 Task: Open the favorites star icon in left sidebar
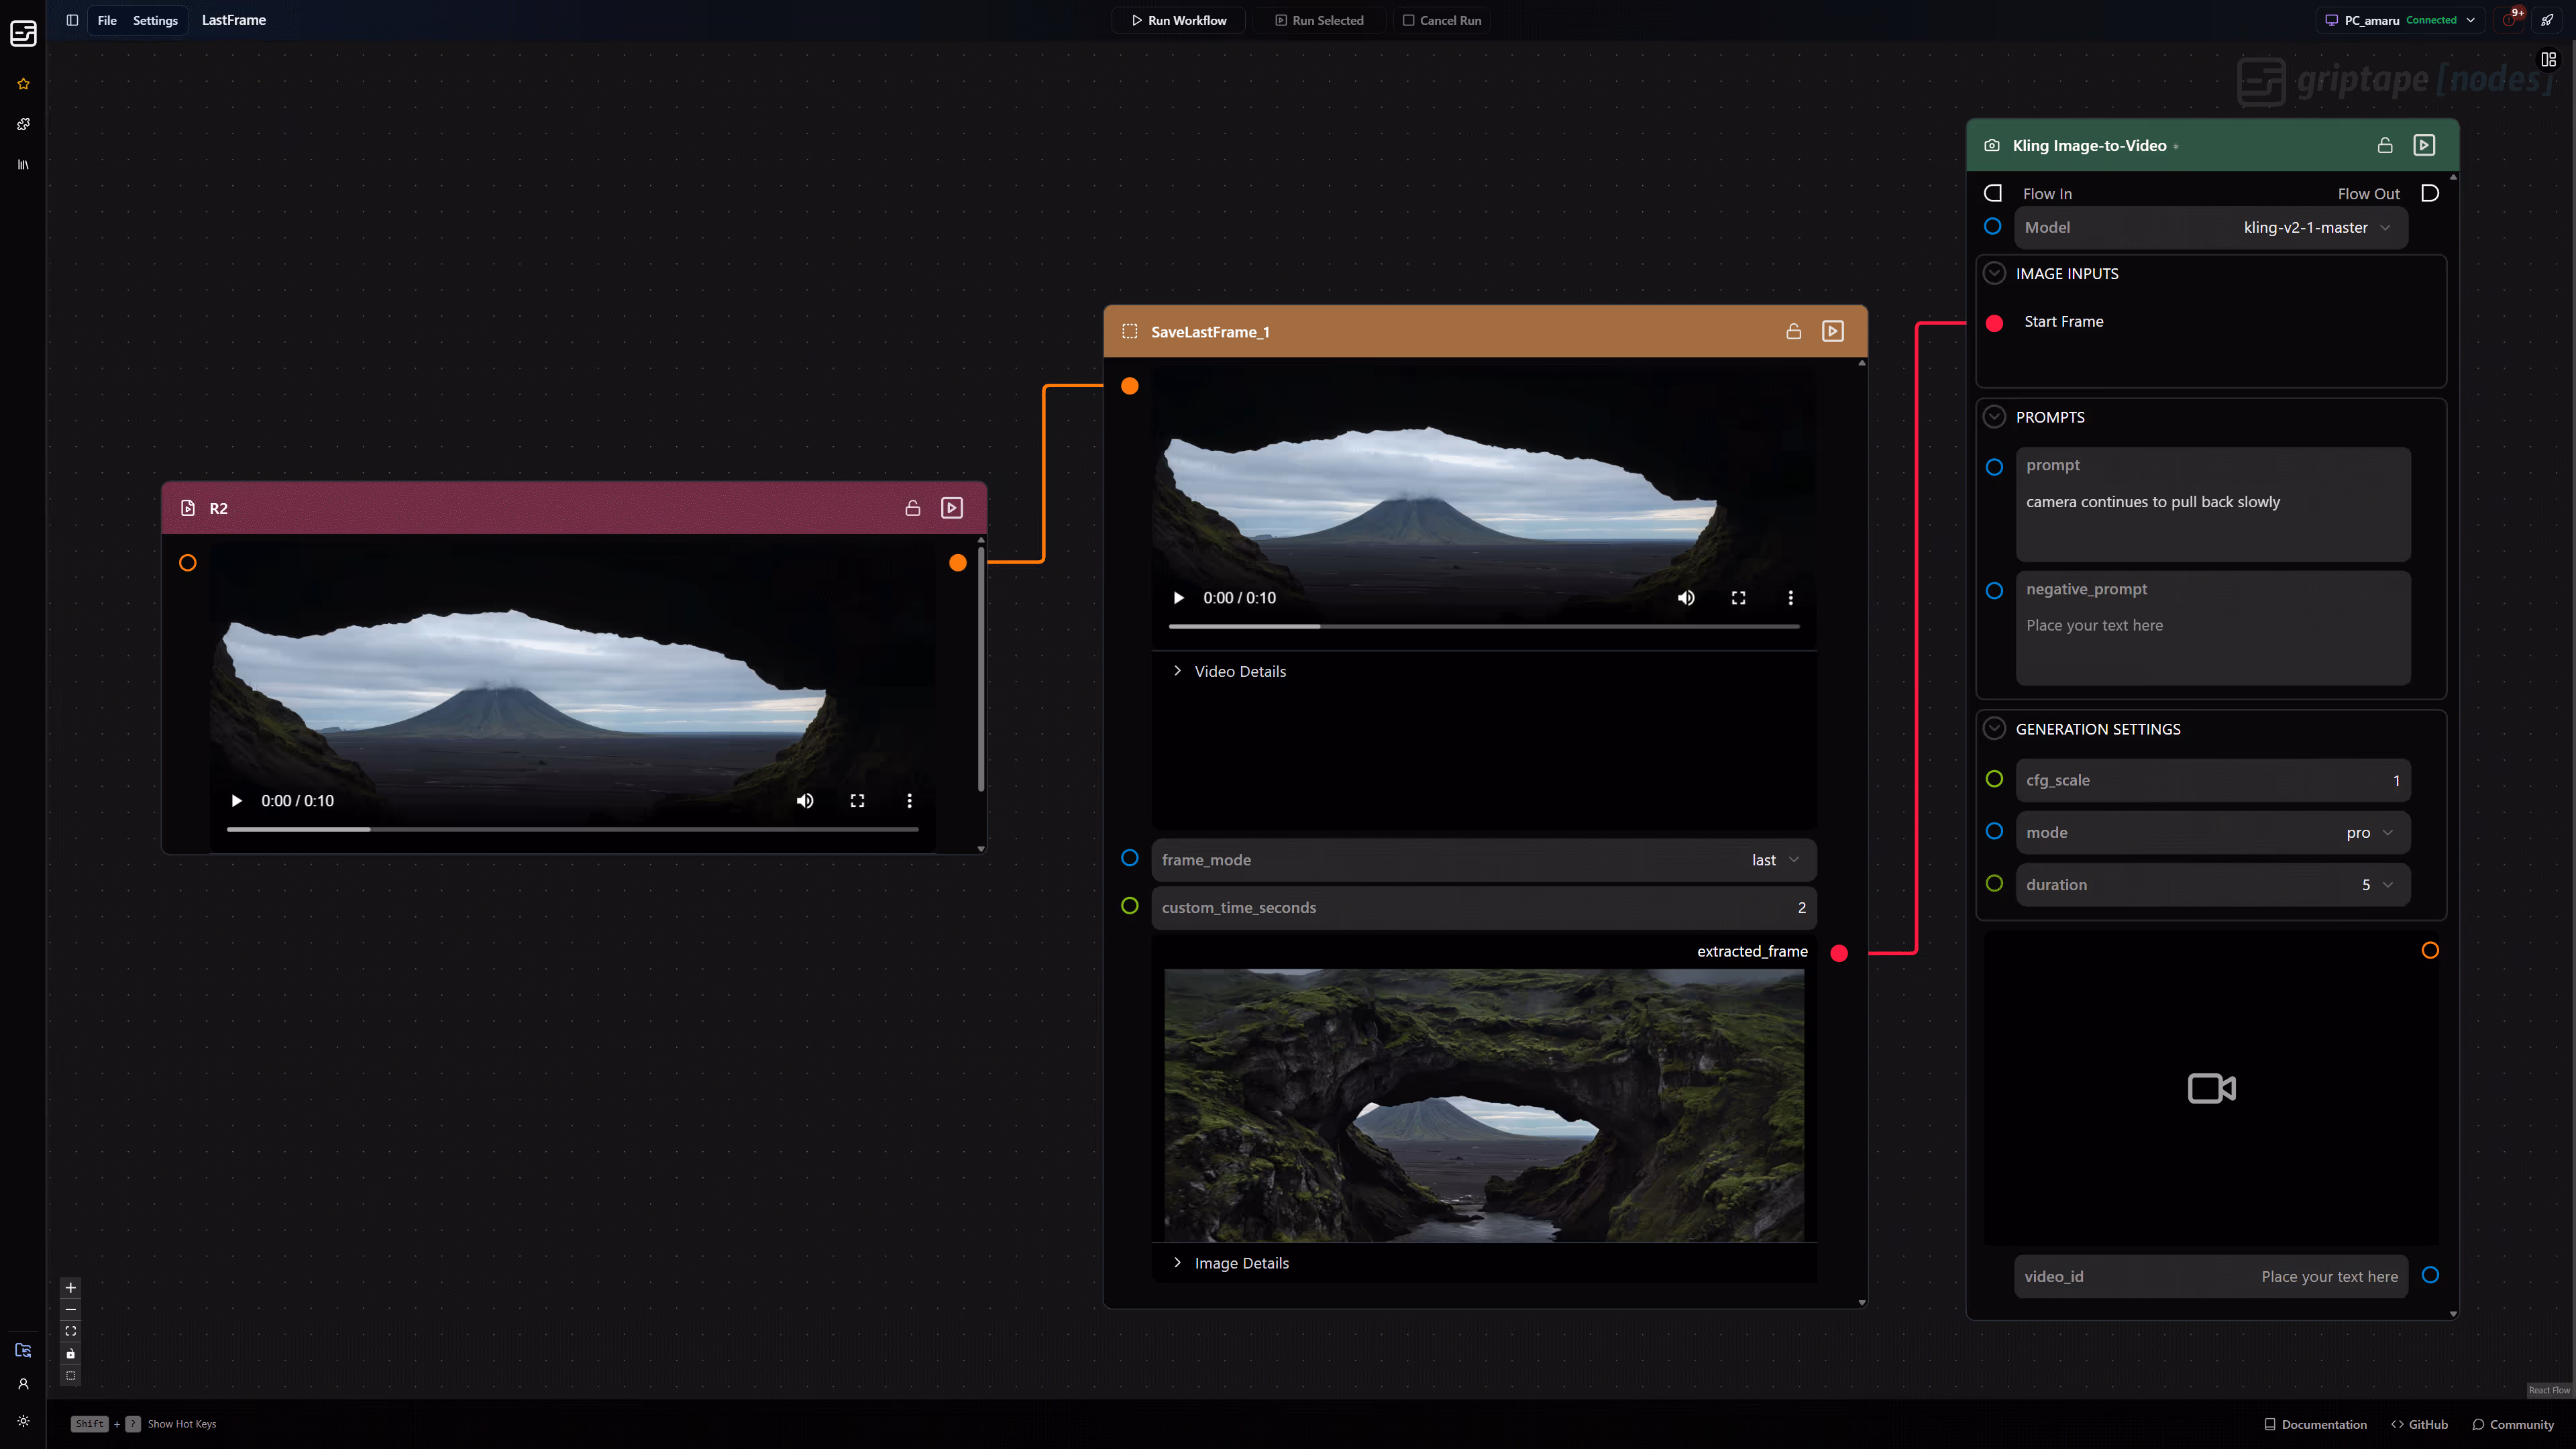(22, 84)
